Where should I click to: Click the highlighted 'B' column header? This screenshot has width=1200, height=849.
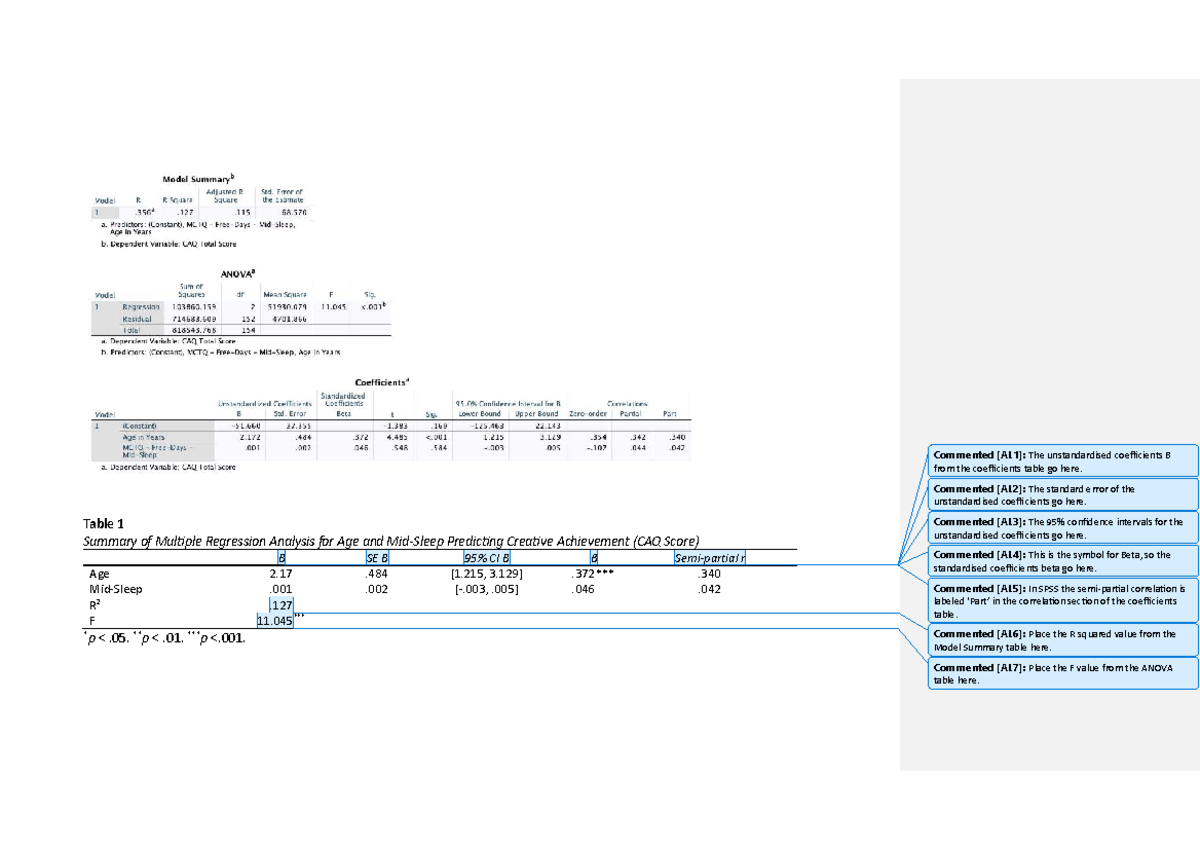pyautogui.click(x=282, y=558)
